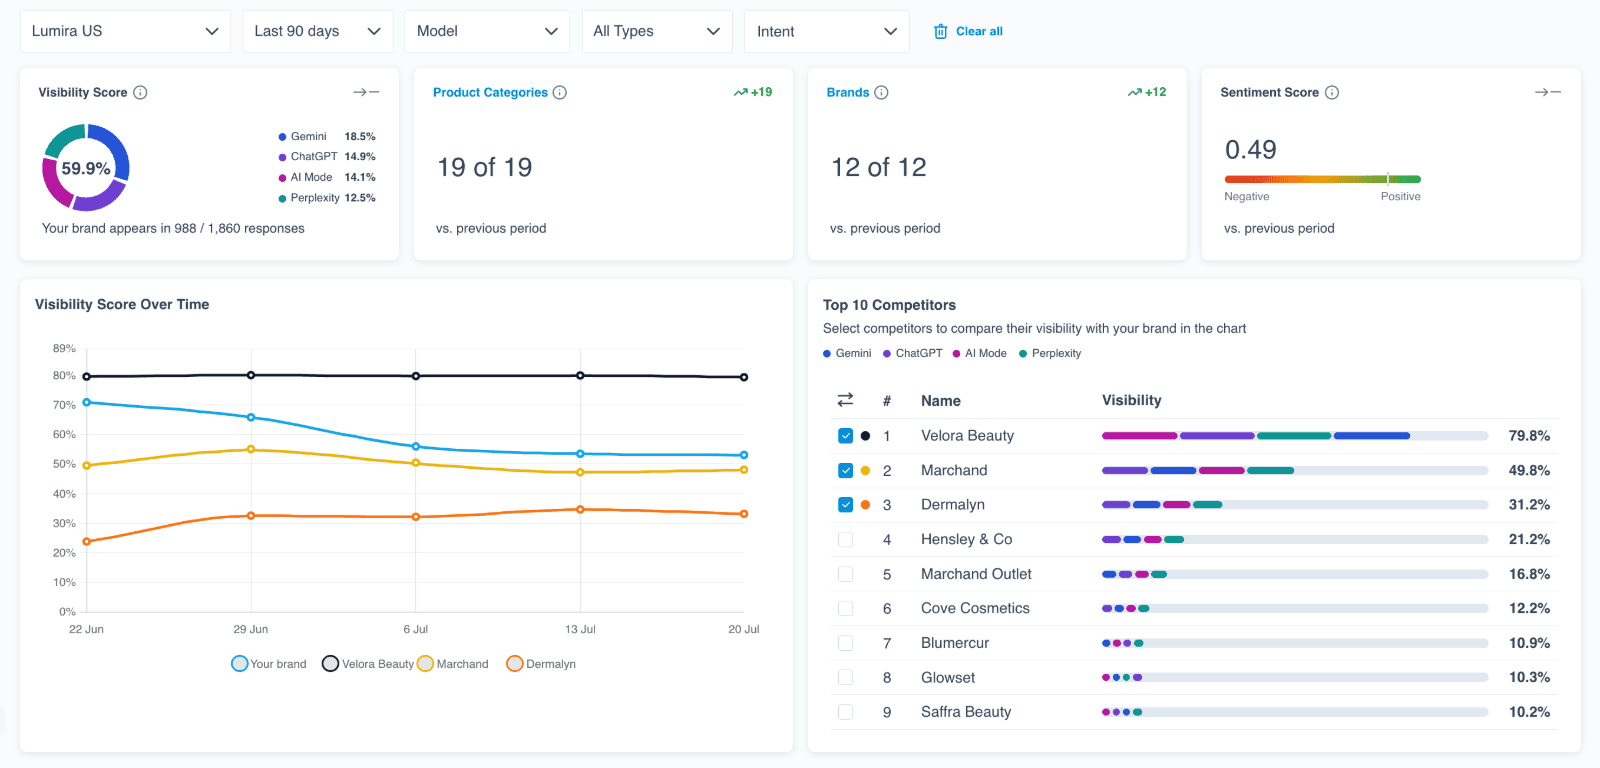
Task: Click Dermalyn data point at 13 Jul
Action: tap(580, 509)
